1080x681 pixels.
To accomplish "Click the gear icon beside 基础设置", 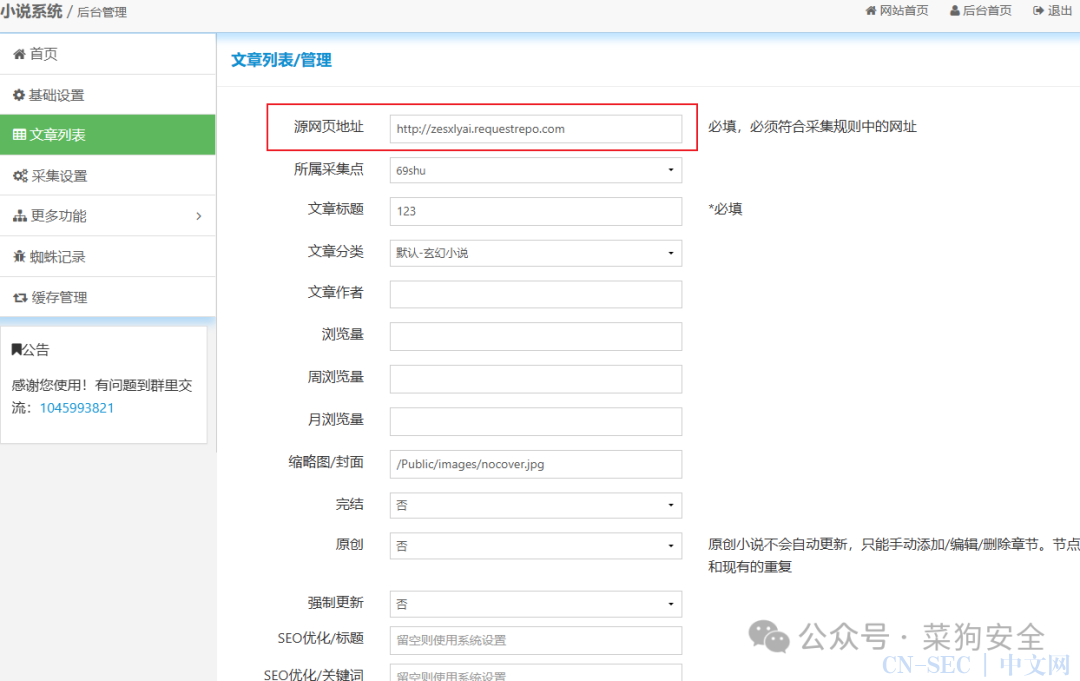I will click(x=19, y=95).
